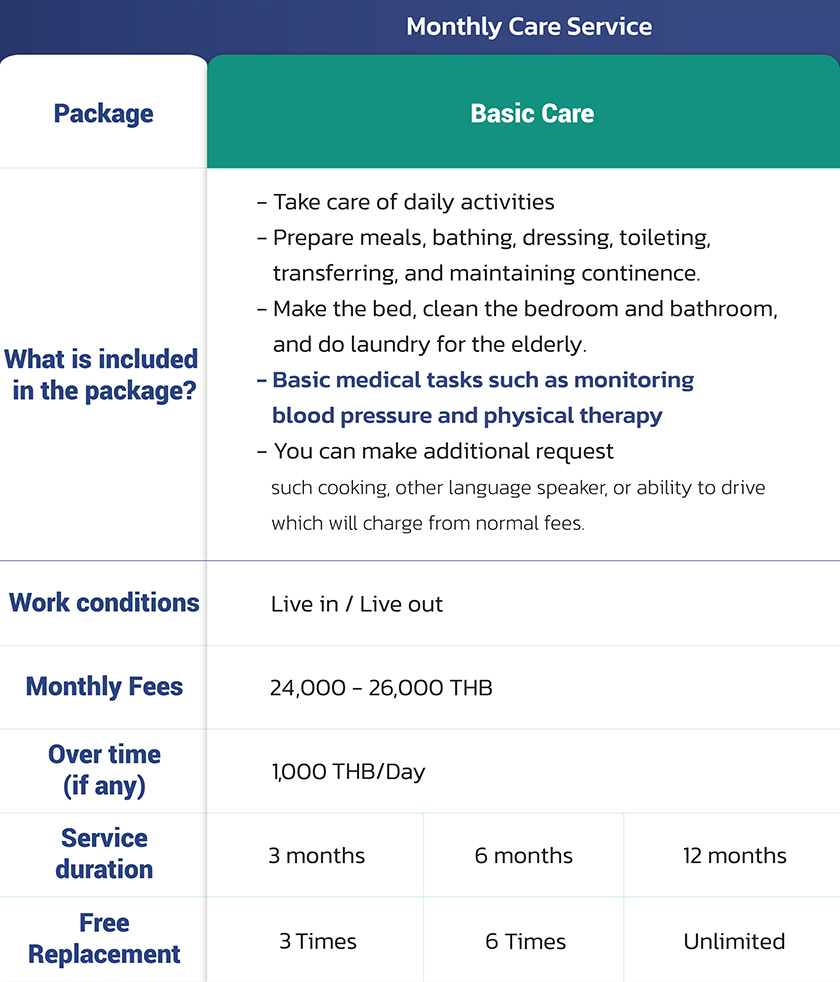The image size is (840, 982).
Task: Click the '3 Times' free replacement cell
Action: 318,941
